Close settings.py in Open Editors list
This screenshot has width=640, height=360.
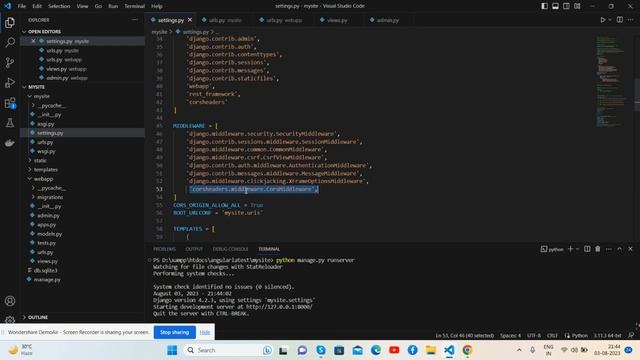pyautogui.click(x=33, y=41)
